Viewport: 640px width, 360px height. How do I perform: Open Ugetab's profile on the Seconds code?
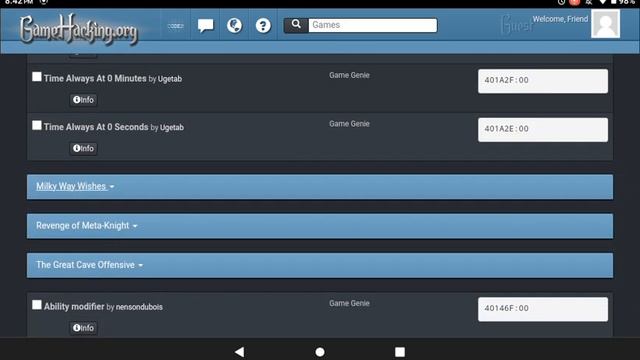pos(172,127)
